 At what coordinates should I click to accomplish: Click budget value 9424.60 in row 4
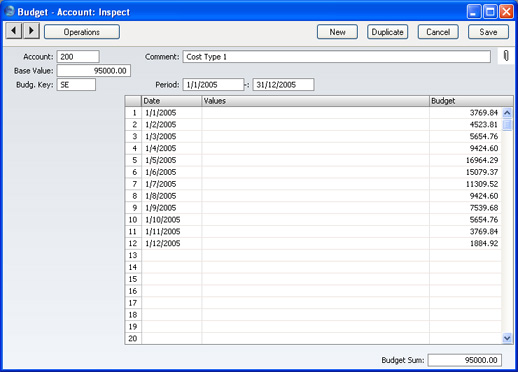coord(465,148)
